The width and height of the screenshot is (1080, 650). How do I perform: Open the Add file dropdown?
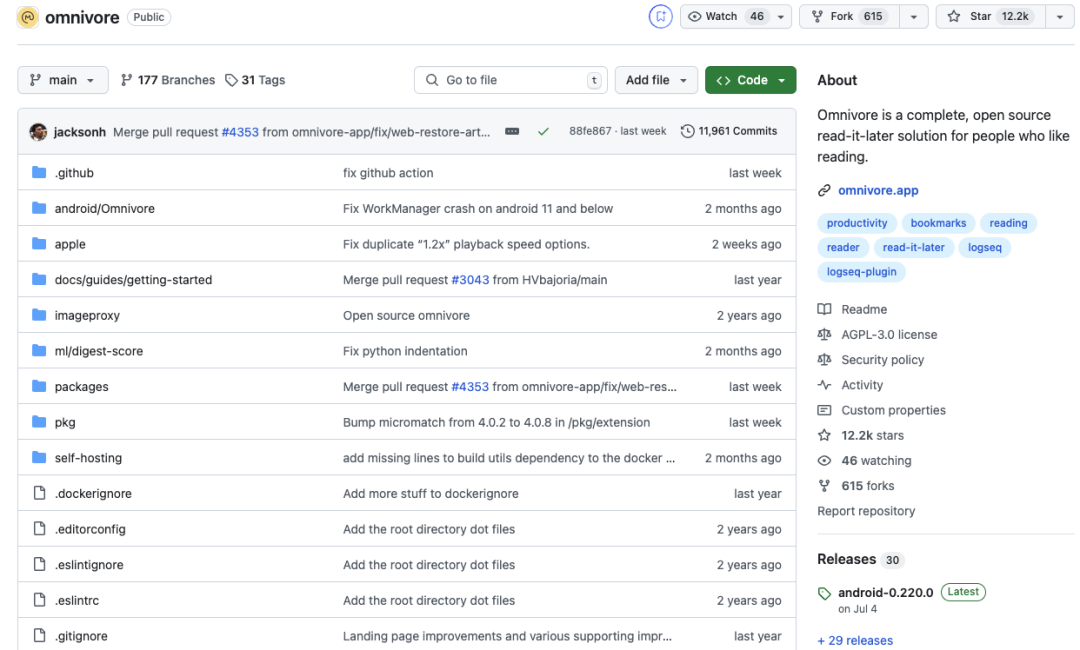(656, 80)
